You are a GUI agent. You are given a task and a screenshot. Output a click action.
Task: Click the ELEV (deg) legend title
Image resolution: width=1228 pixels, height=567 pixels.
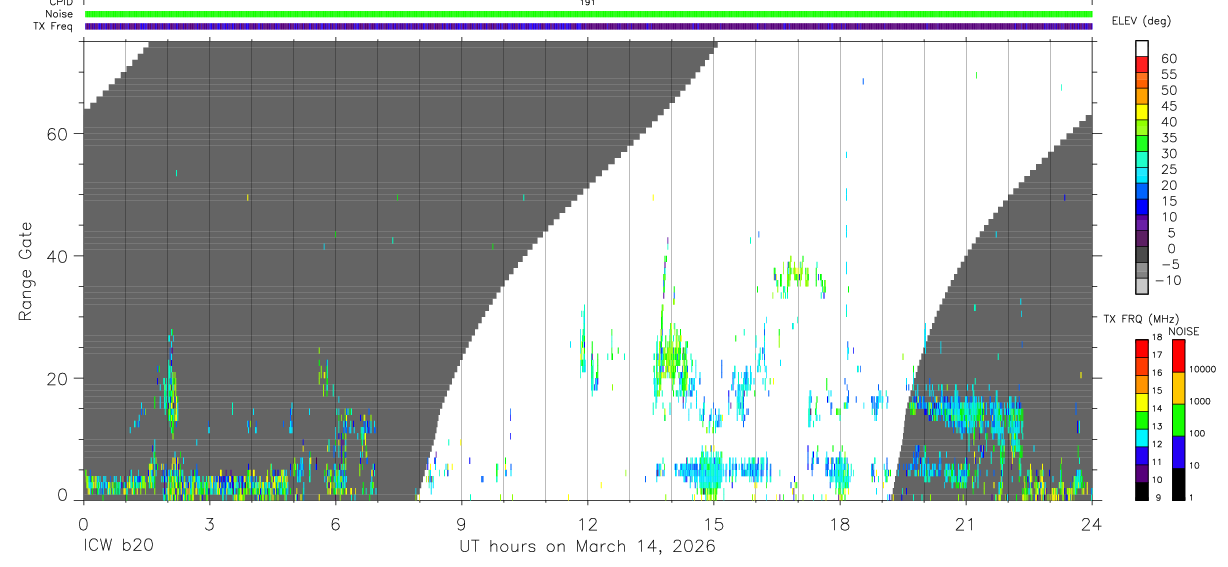1142,21
